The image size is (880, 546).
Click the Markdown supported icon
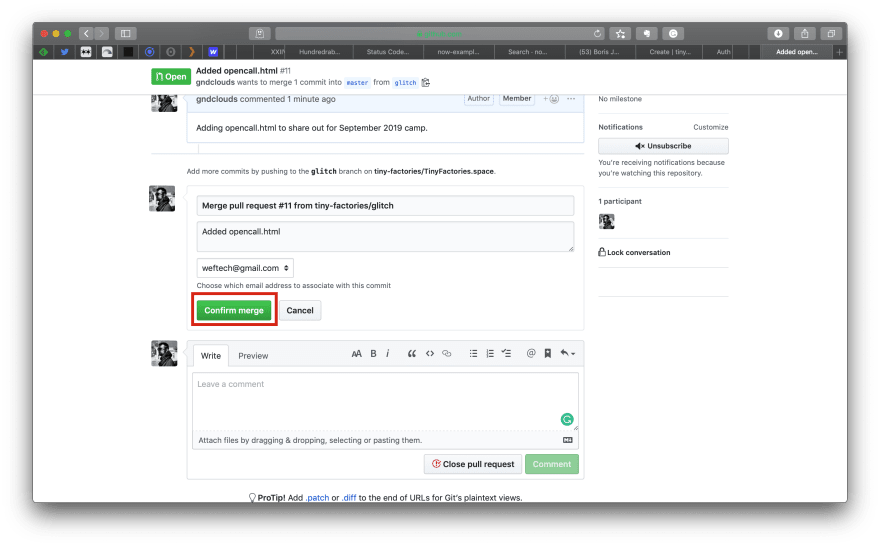tap(567, 440)
